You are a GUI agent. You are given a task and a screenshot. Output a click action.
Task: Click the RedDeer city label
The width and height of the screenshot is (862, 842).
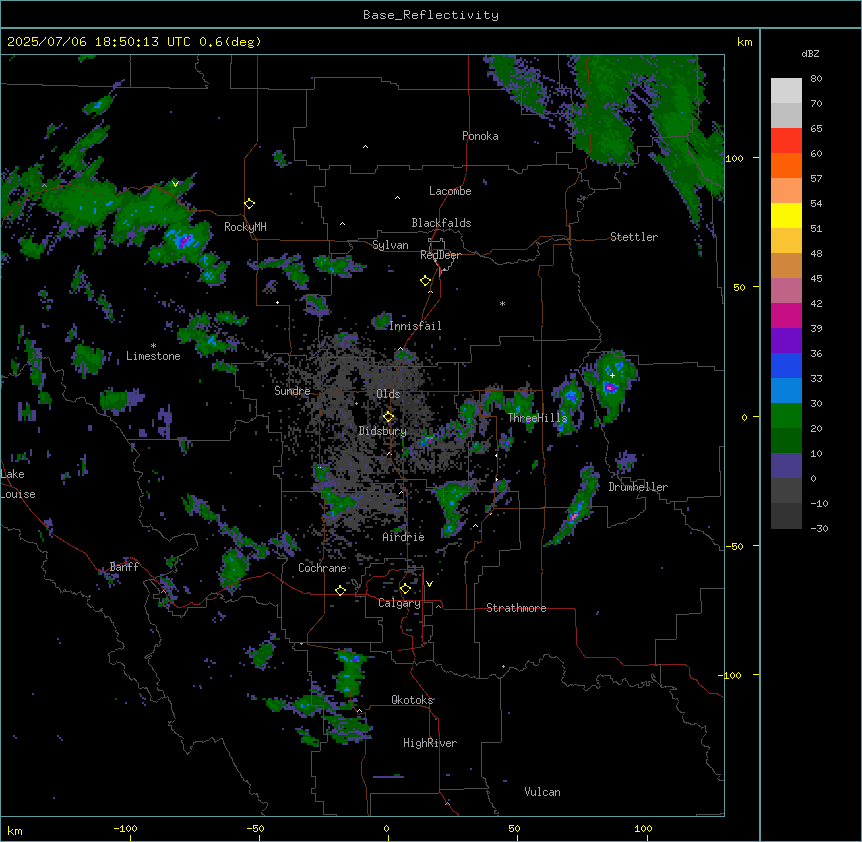[440, 255]
